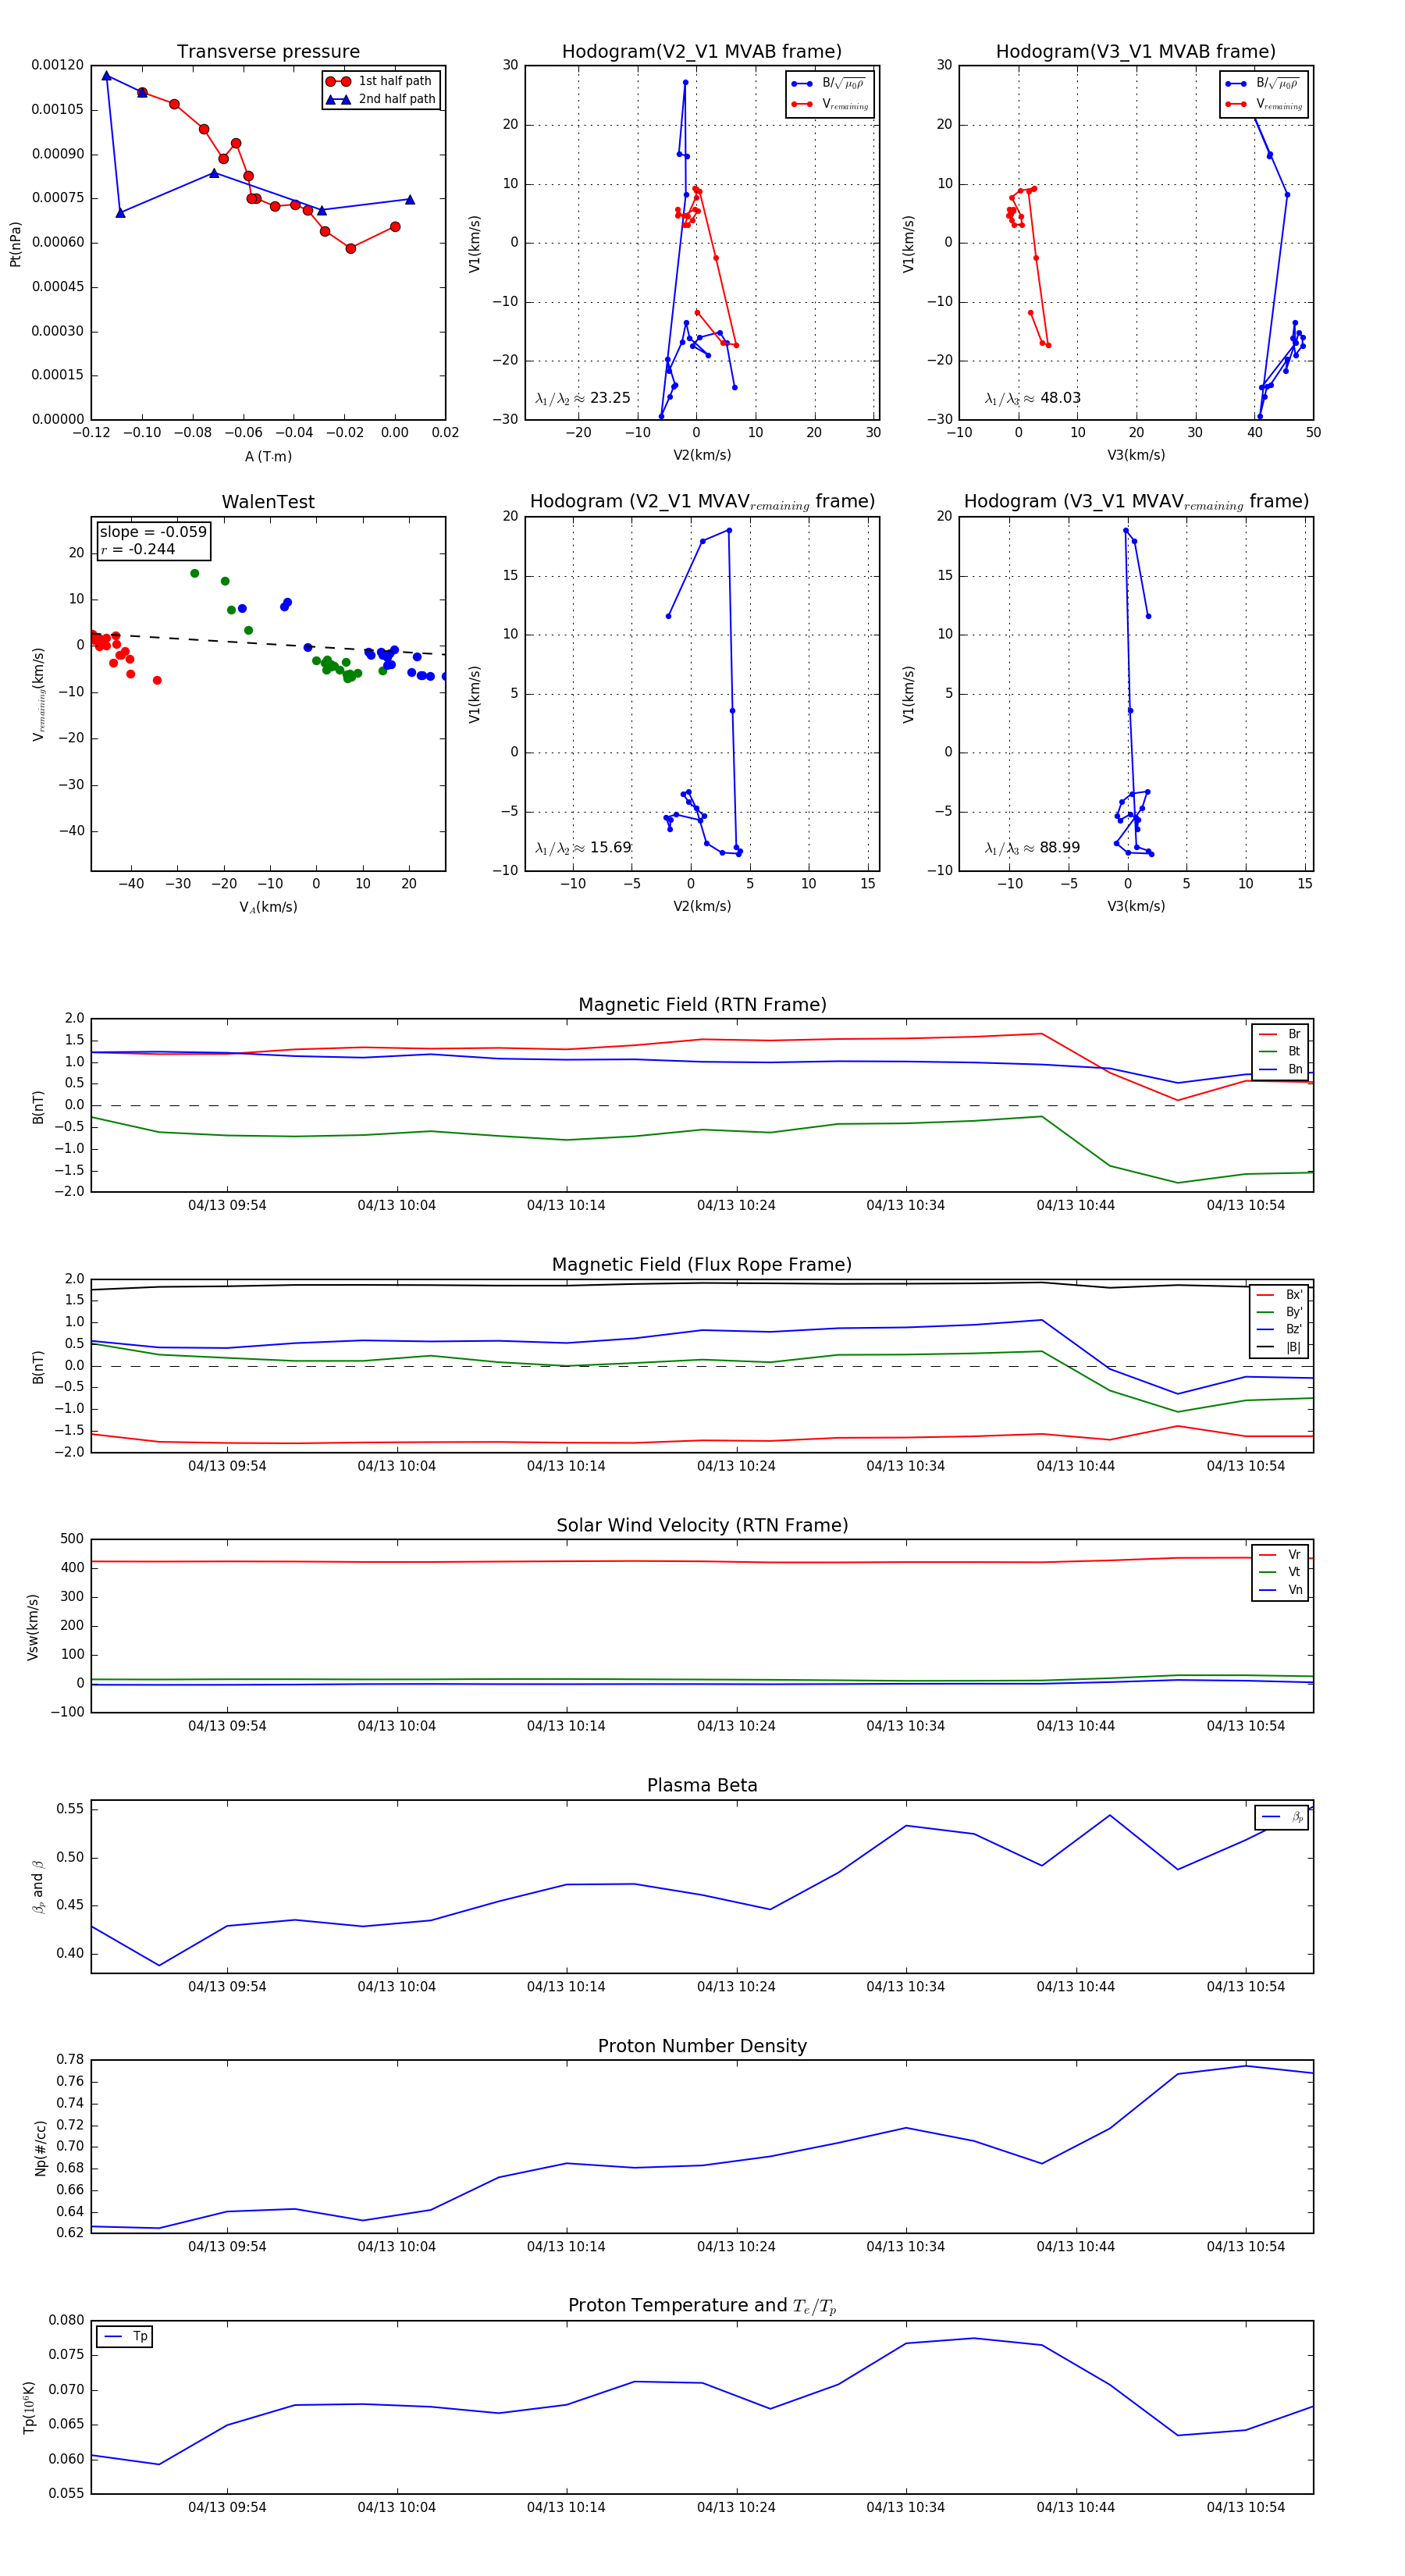Select the By' legend entry

(1280, 1312)
